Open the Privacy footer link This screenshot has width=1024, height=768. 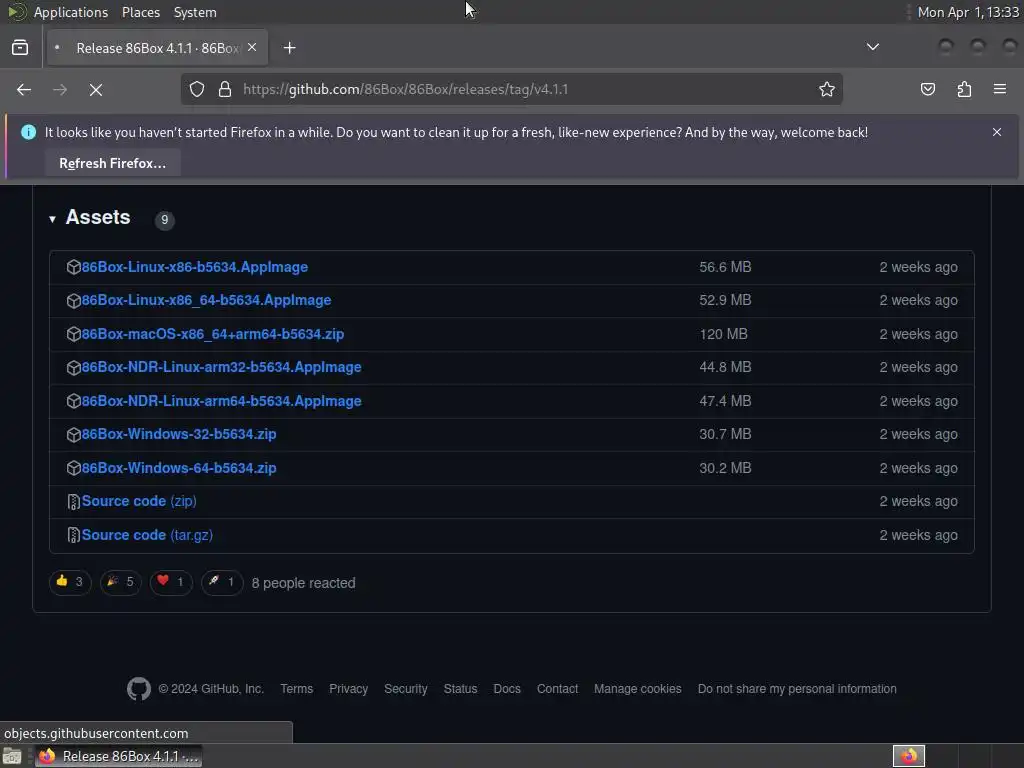point(348,689)
